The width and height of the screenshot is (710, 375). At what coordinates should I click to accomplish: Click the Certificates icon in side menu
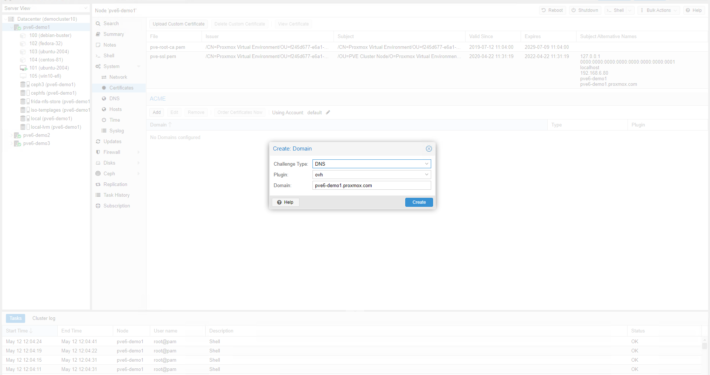pyautogui.click(x=104, y=88)
